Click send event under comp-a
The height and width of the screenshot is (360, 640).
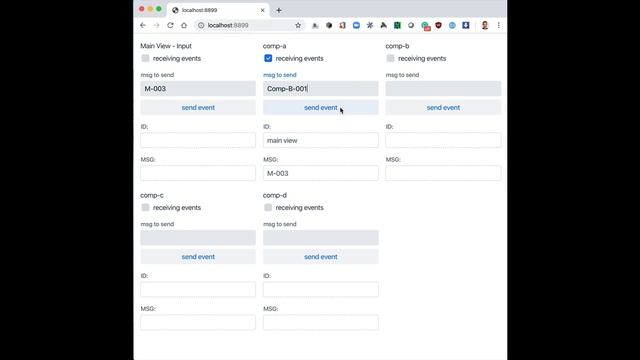320,108
